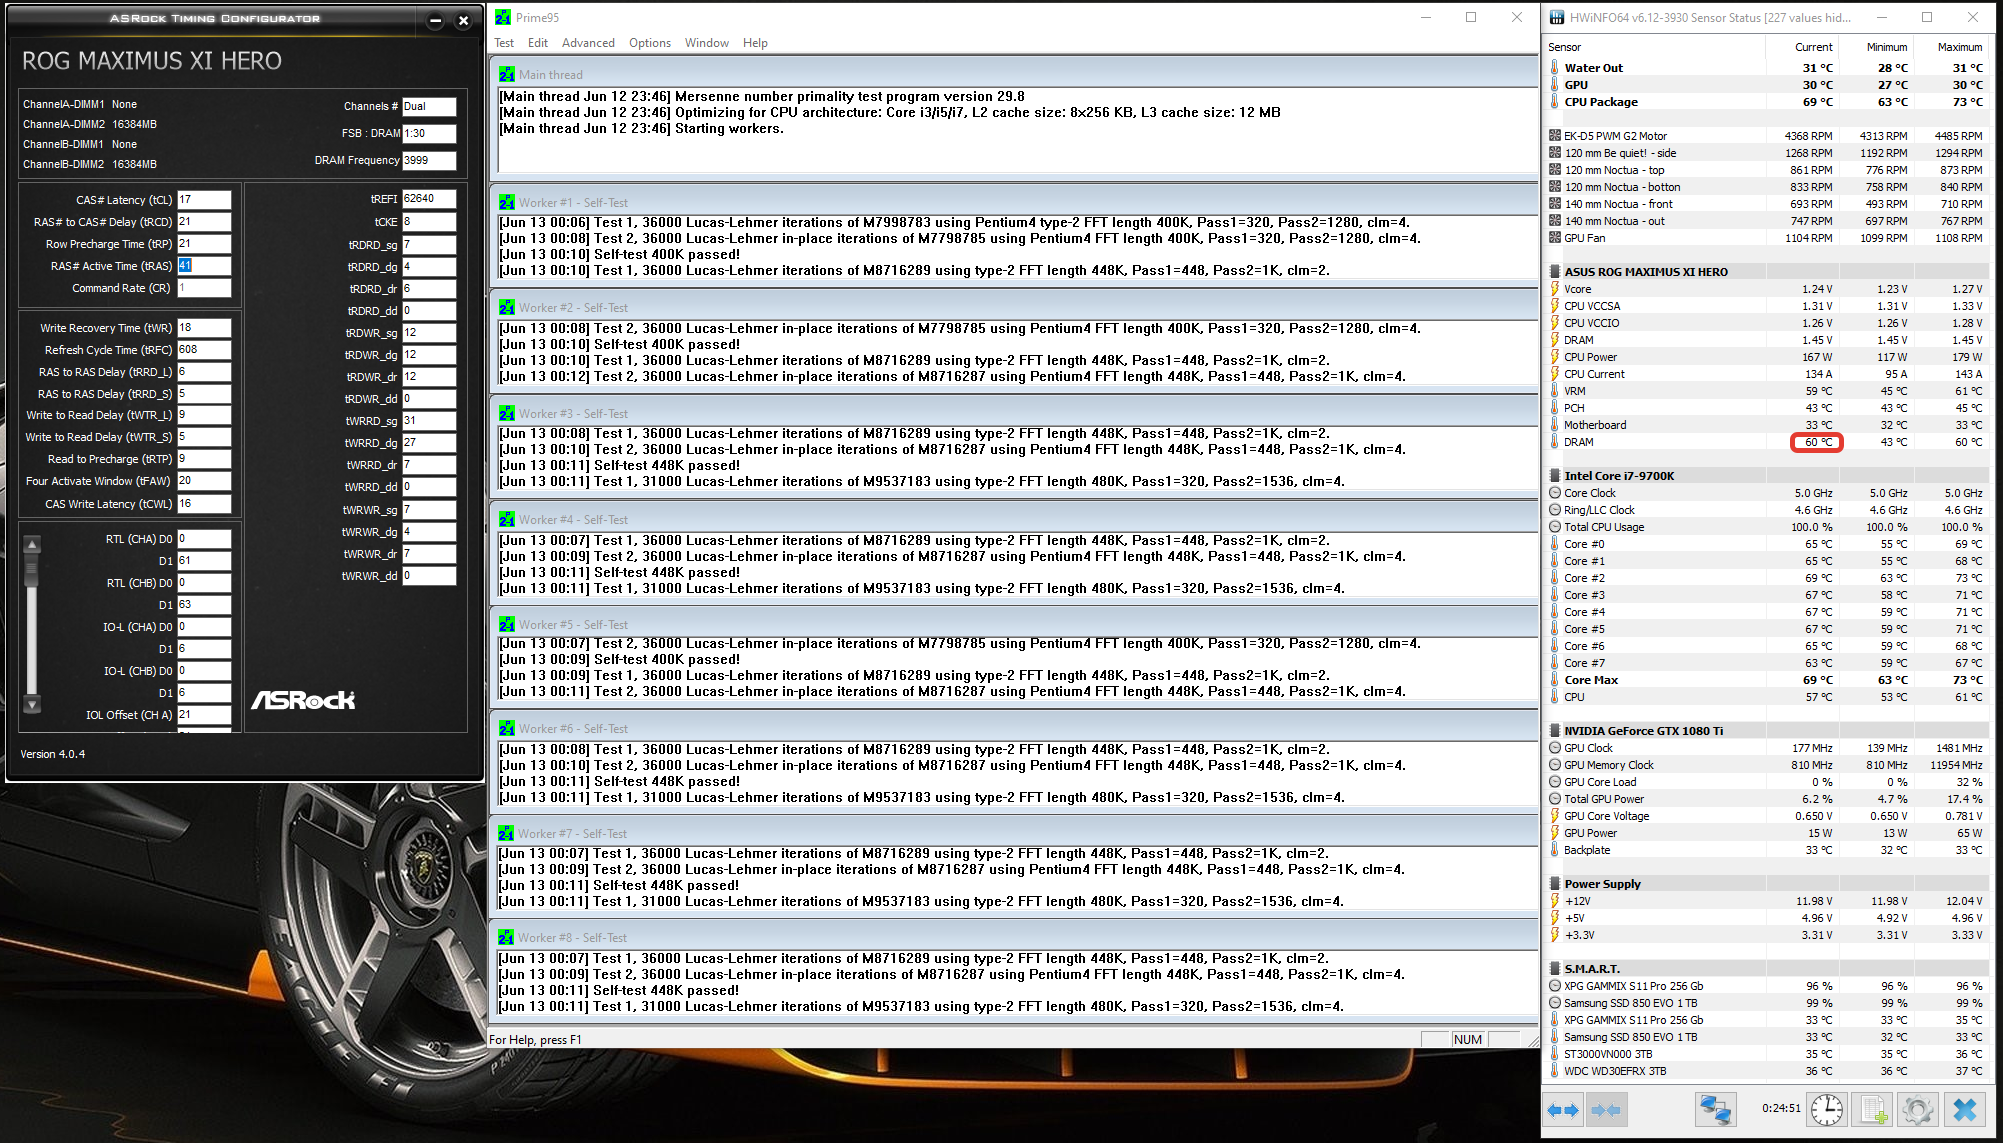The height and width of the screenshot is (1143, 2003).
Task: Click the HWiNFO collapse columns arrows button
Action: [1606, 1110]
